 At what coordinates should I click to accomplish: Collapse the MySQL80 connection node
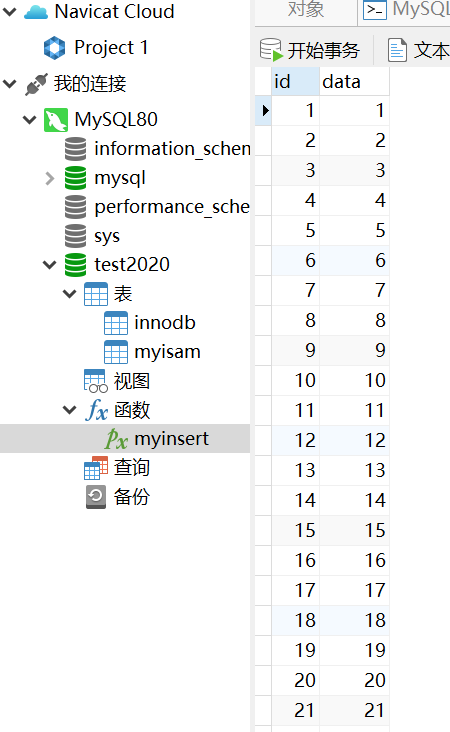tap(30, 120)
